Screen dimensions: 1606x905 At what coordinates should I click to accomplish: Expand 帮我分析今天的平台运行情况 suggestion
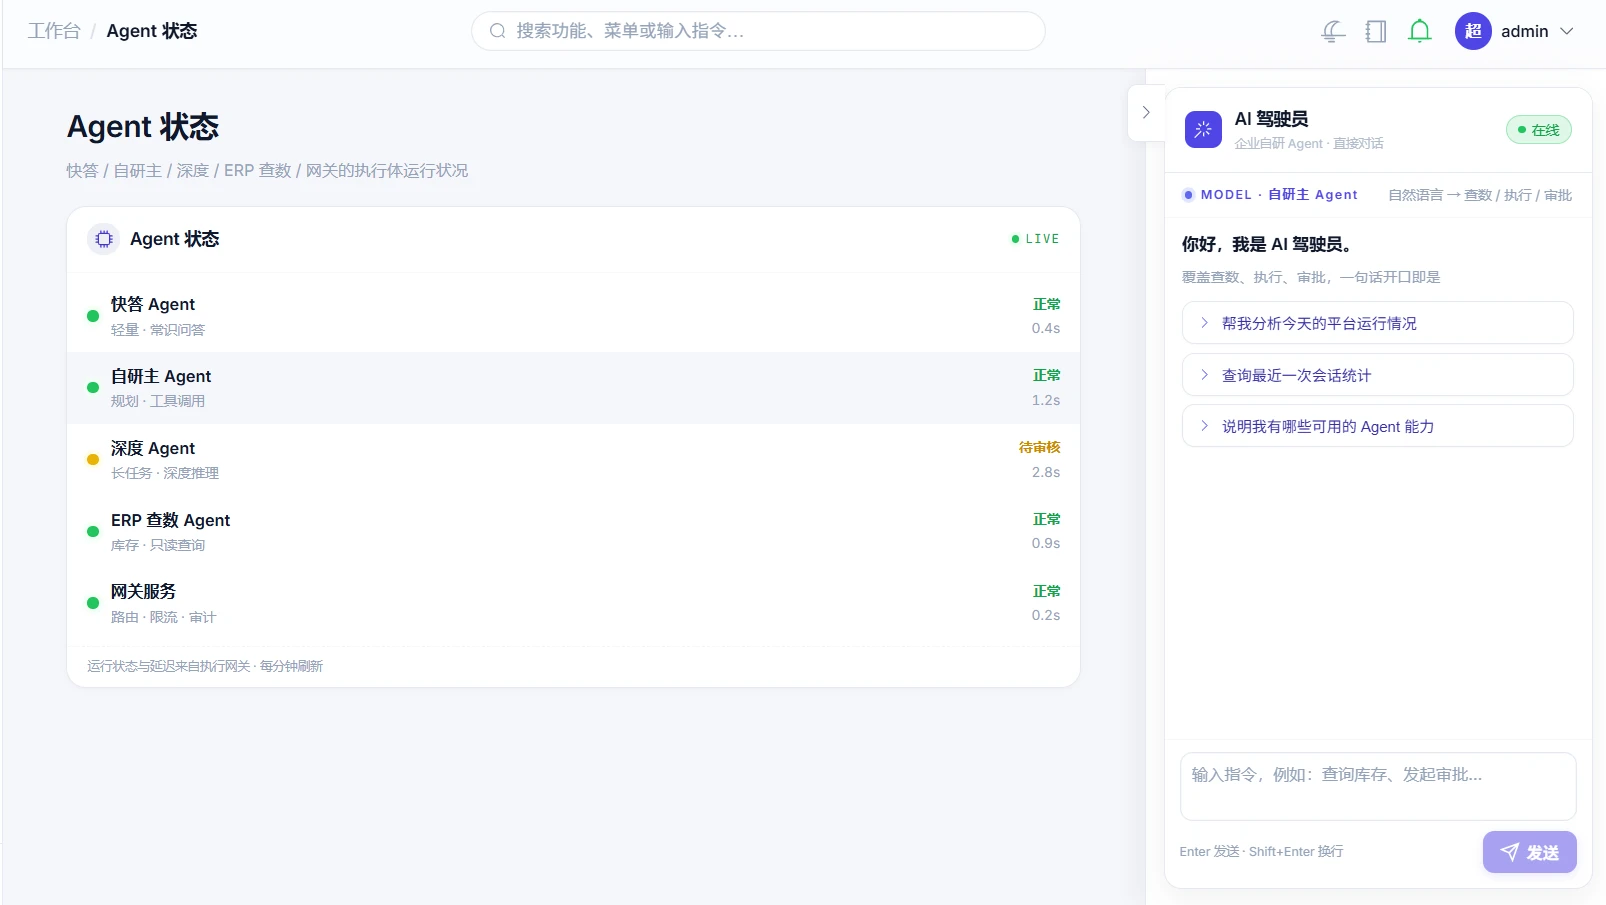(x=1377, y=323)
